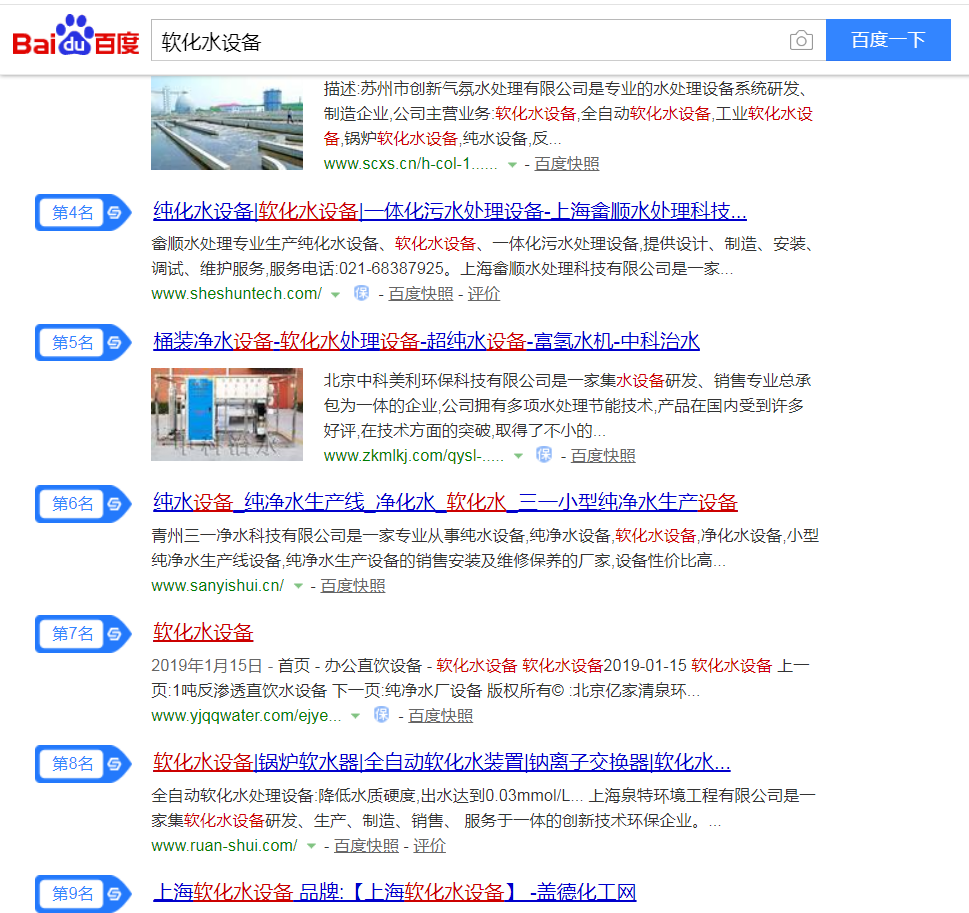This screenshot has width=969, height=913.
Task: Click the 百度一下 search button
Action: coord(888,40)
